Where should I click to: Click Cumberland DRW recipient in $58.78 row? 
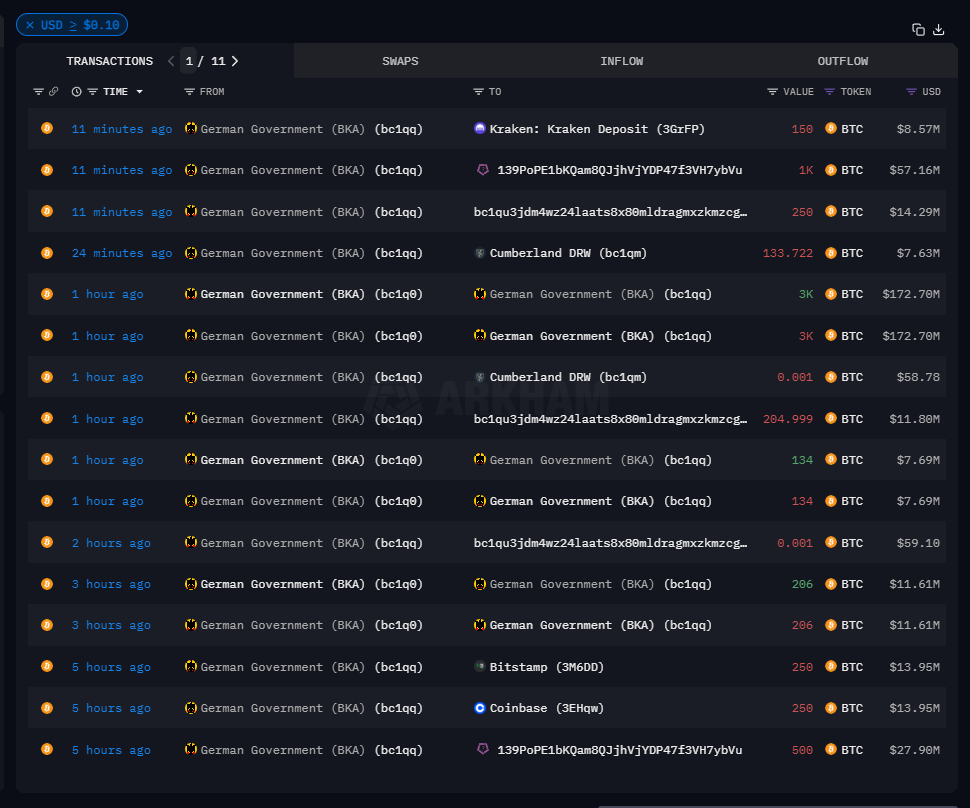[568, 377]
